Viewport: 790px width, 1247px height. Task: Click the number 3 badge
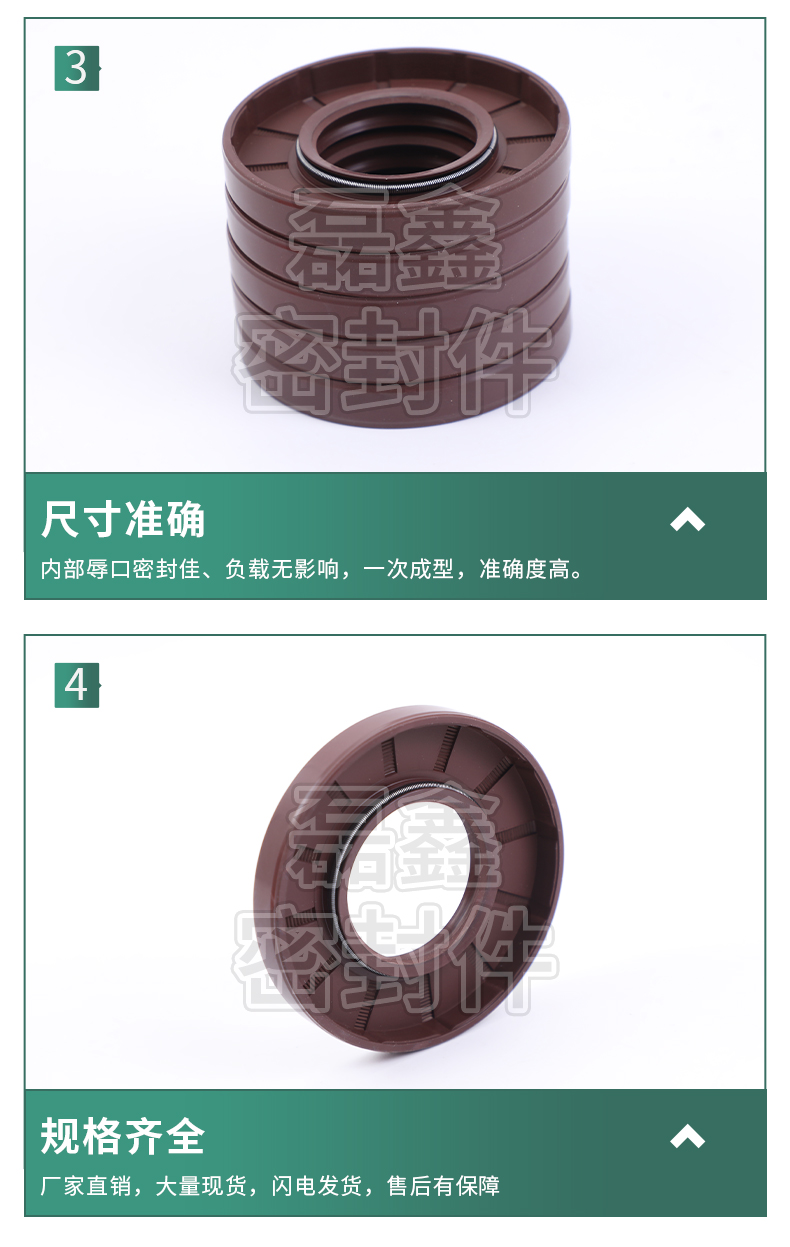point(76,68)
